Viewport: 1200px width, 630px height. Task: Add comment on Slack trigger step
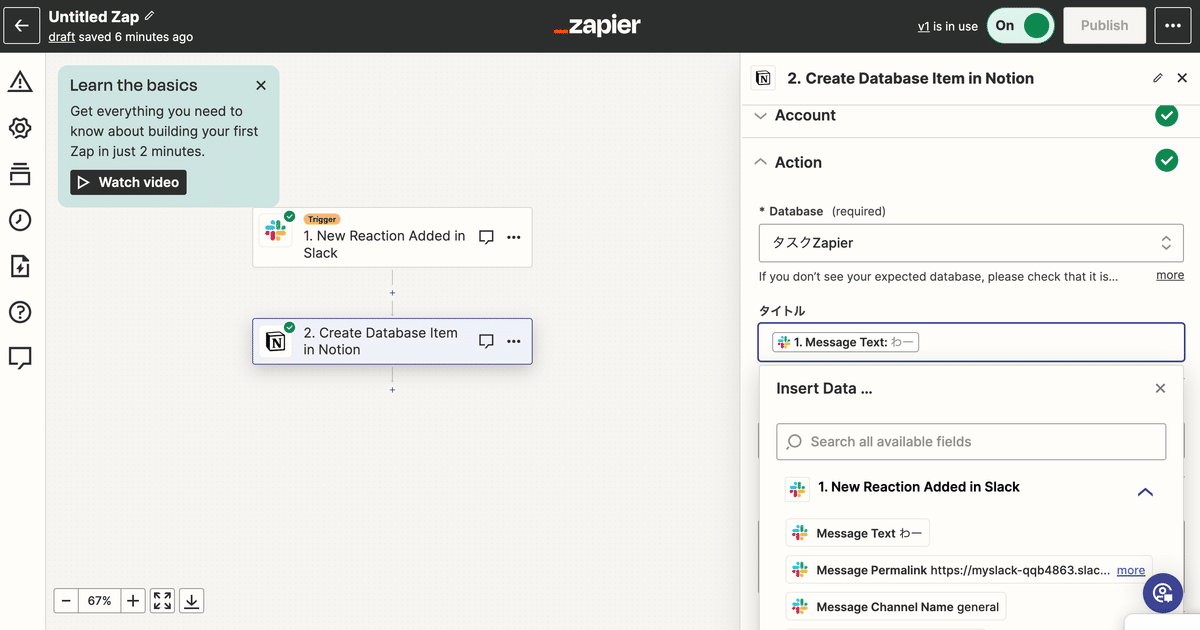pyautogui.click(x=486, y=237)
